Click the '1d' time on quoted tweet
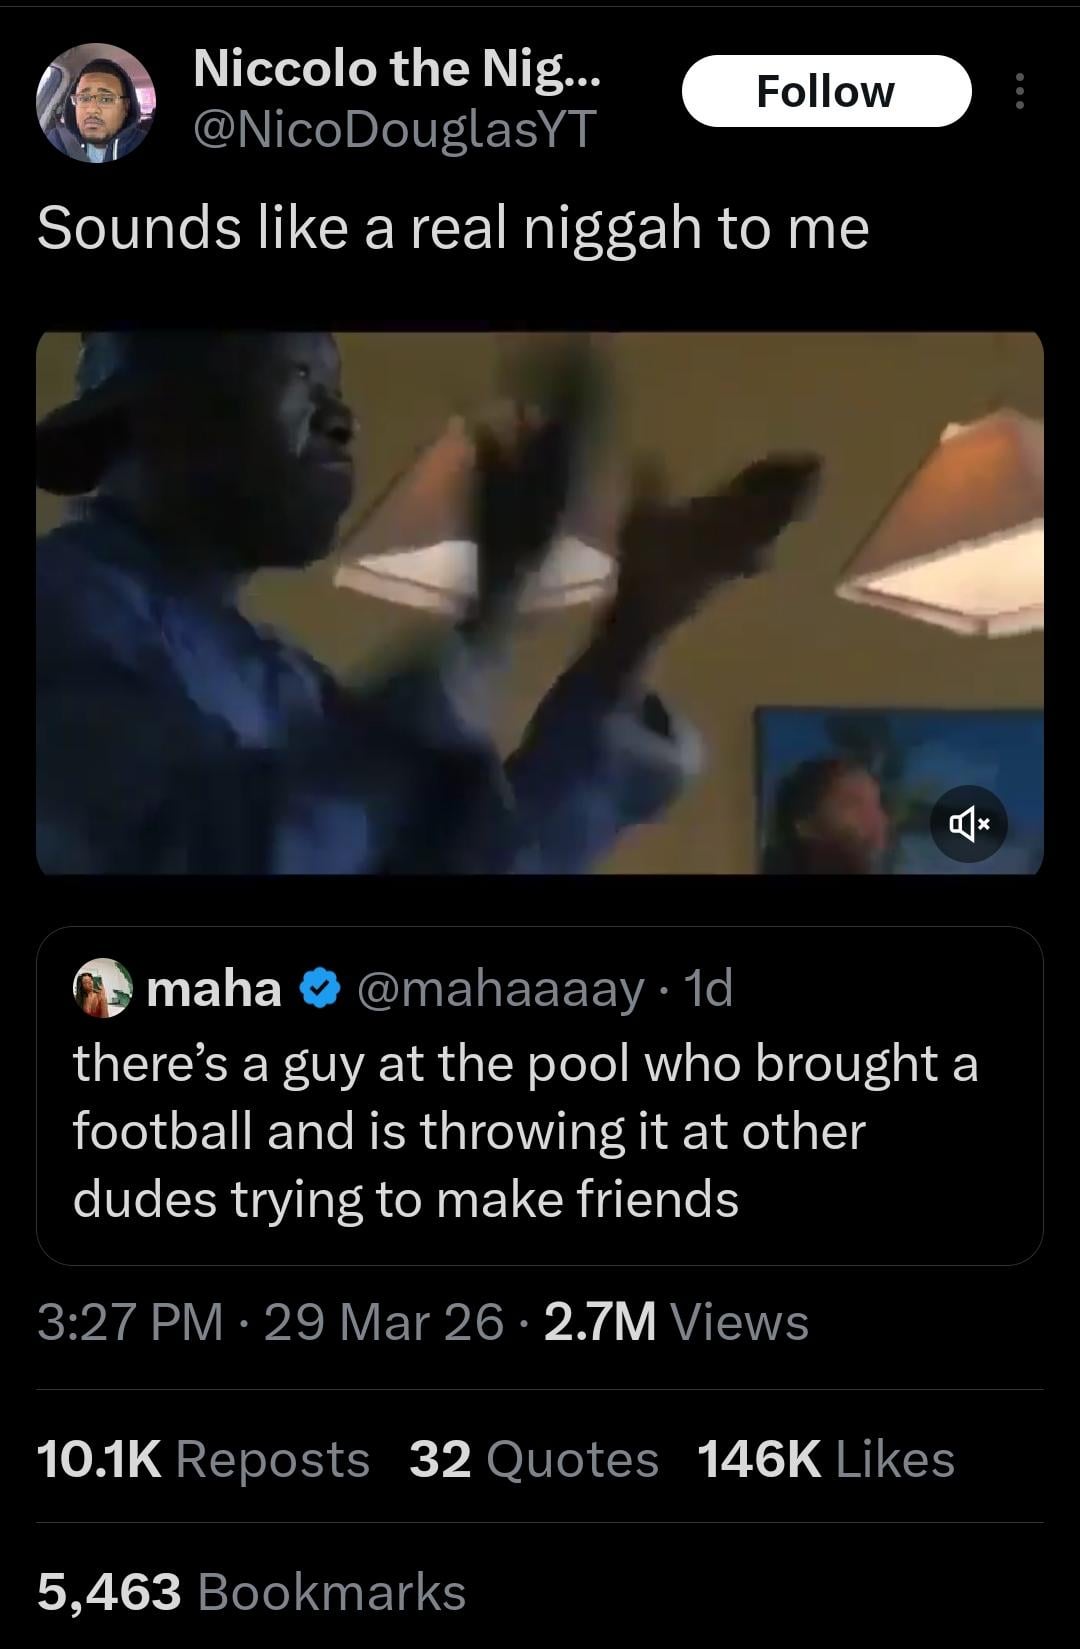Screen dimensions: 1080x1649 pyautogui.click(x=708, y=989)
